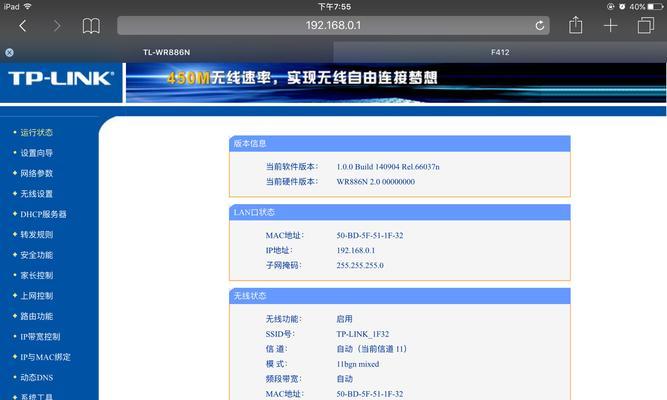The height and width of the screenshot is (400, 667).
Task: Select software version 1.0.0 Build 140904 text
Action: (388, 167)
